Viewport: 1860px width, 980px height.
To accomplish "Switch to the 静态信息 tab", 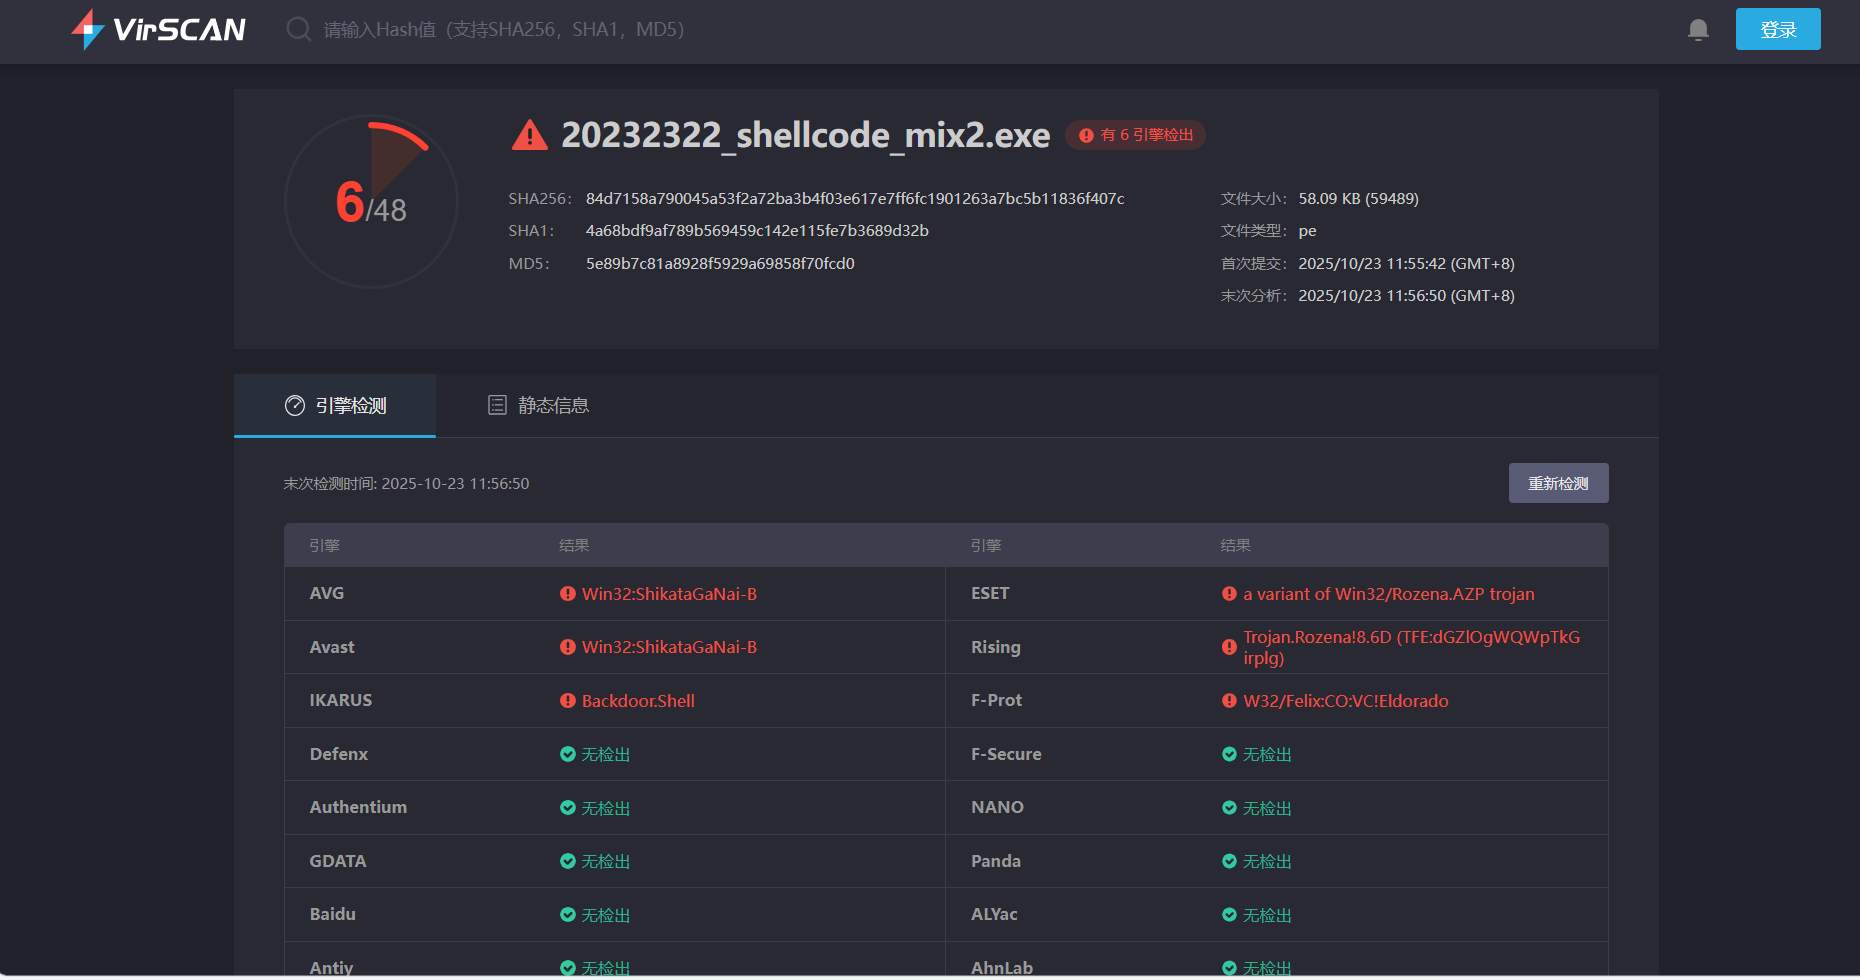I will point(538,405).
